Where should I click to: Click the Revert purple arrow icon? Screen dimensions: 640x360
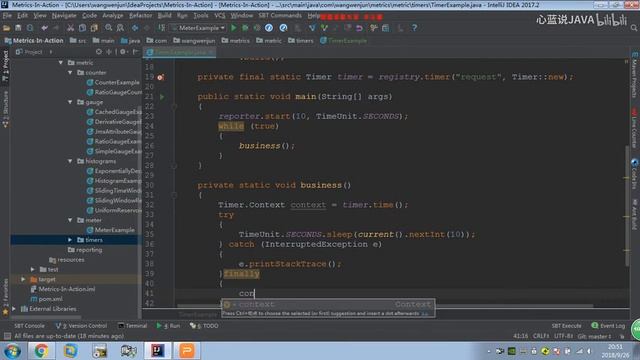point(359,28)
